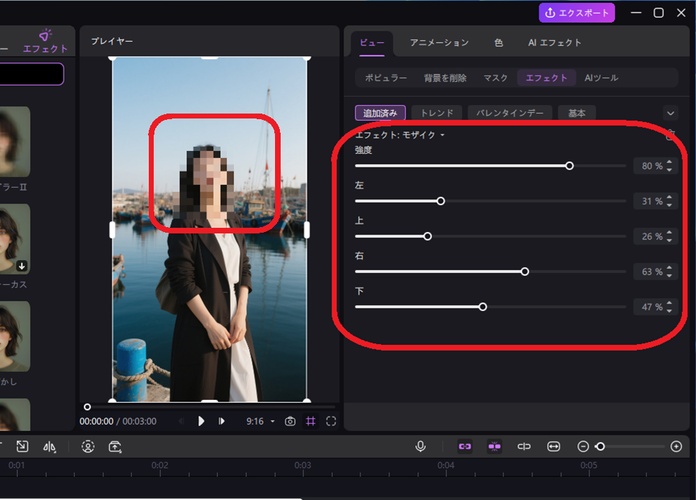Fit the timeline to window width
Viewport: 696px width, 500px height.
(554, 446)
